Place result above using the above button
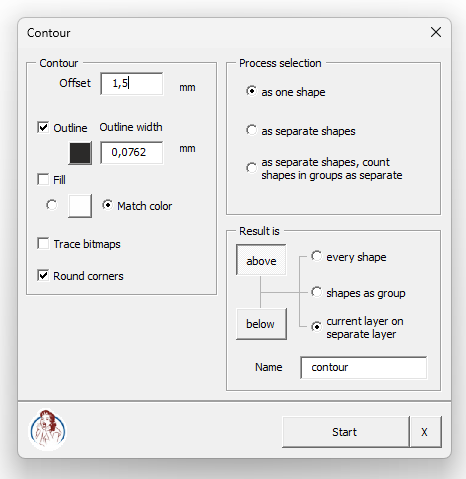466x479 pixels. (x=261, y=260)
